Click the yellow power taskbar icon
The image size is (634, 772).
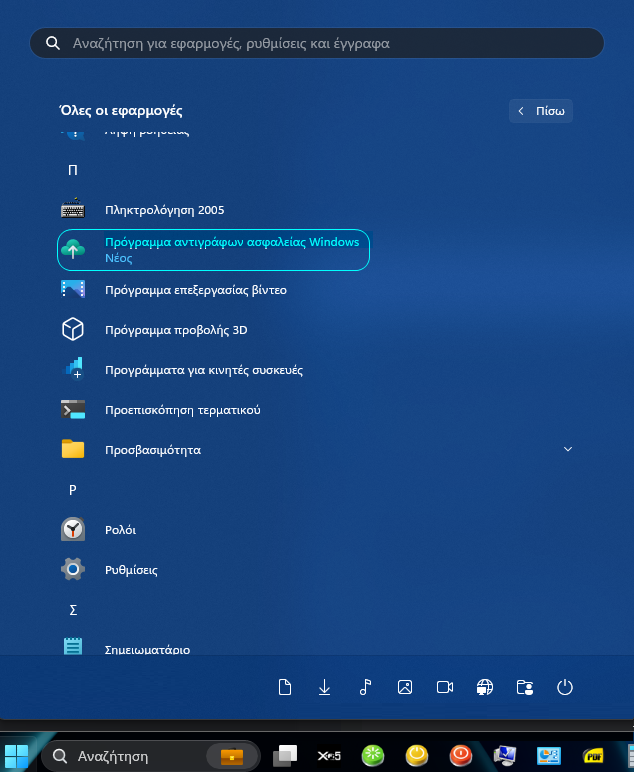point(417,756)
